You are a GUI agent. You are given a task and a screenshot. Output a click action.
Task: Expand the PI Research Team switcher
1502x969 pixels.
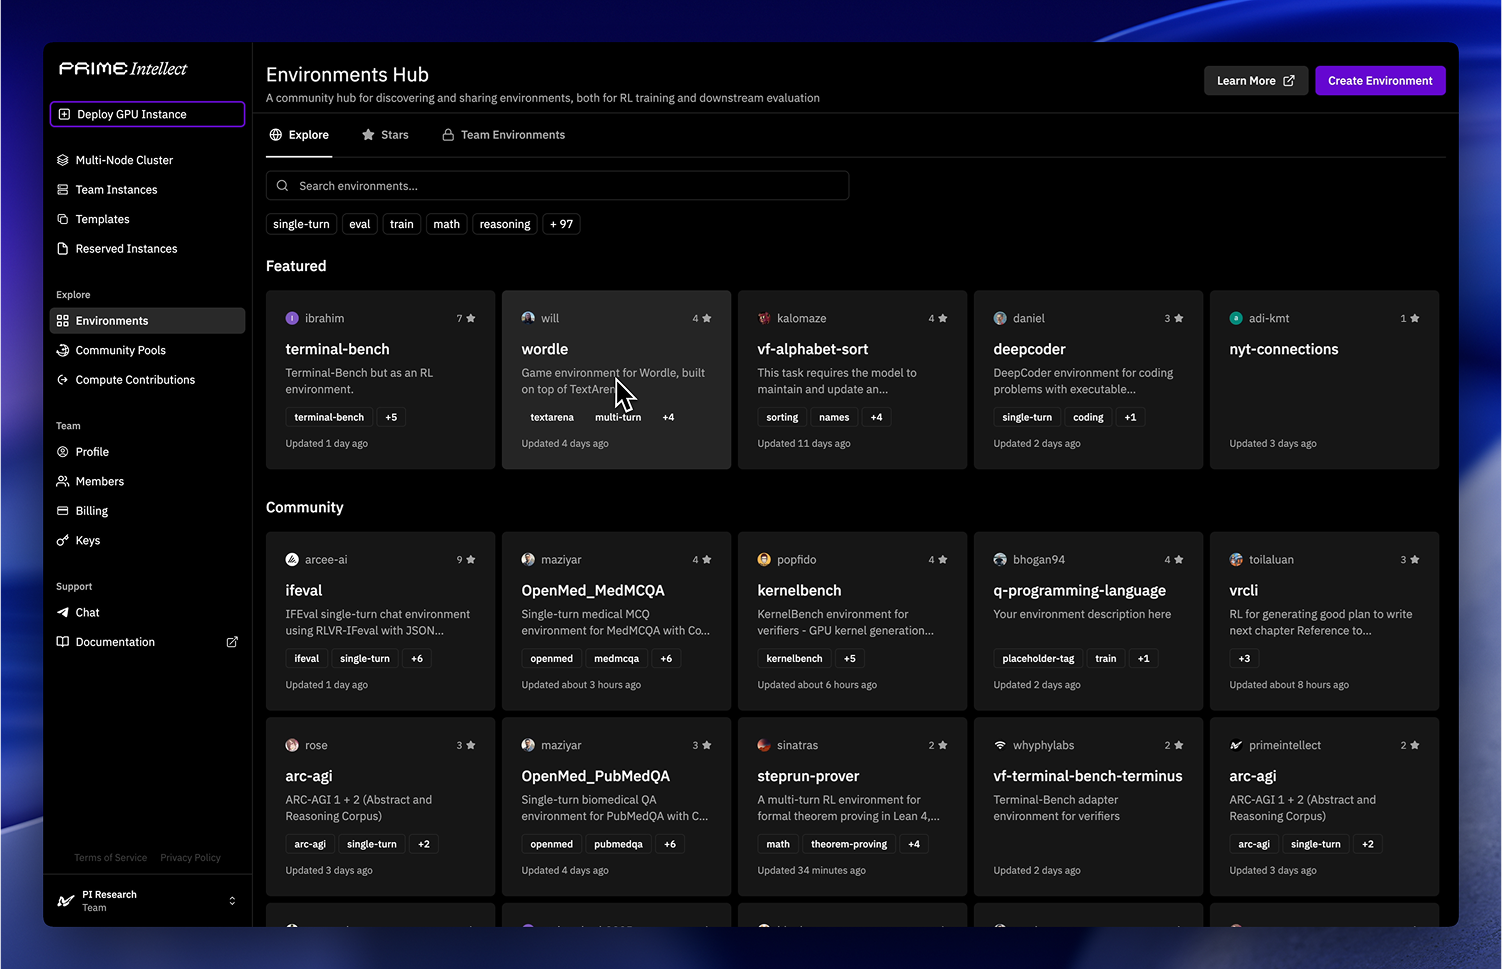[x=232, y=900]
